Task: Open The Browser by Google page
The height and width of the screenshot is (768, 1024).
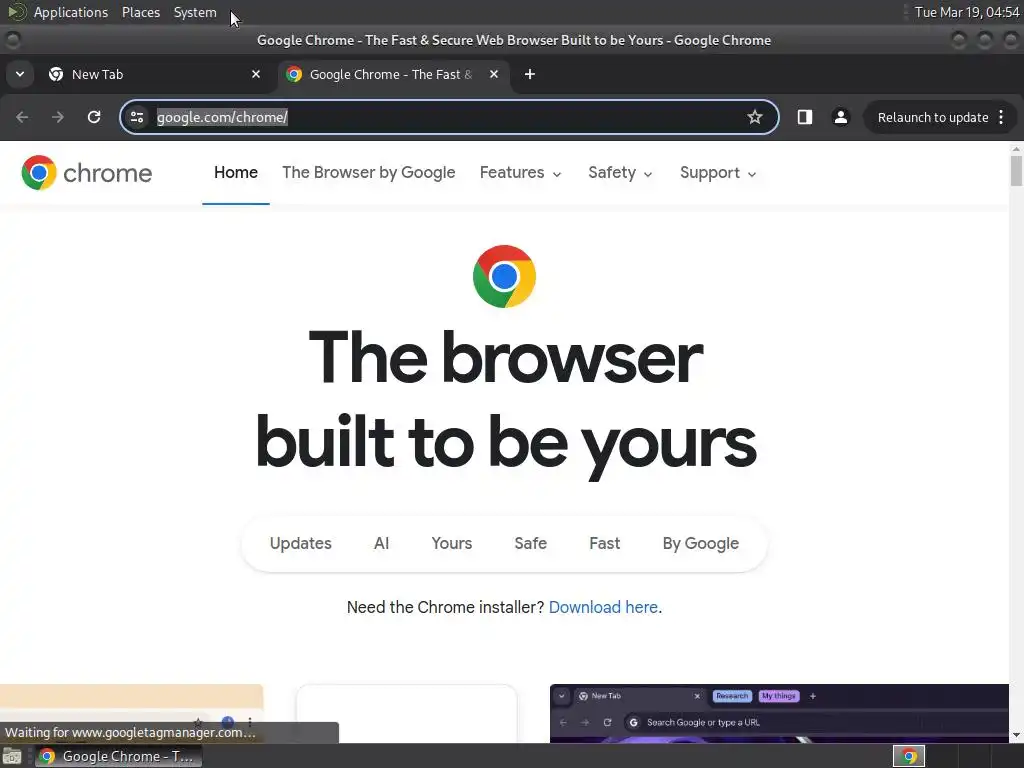Action: [369, 172]
